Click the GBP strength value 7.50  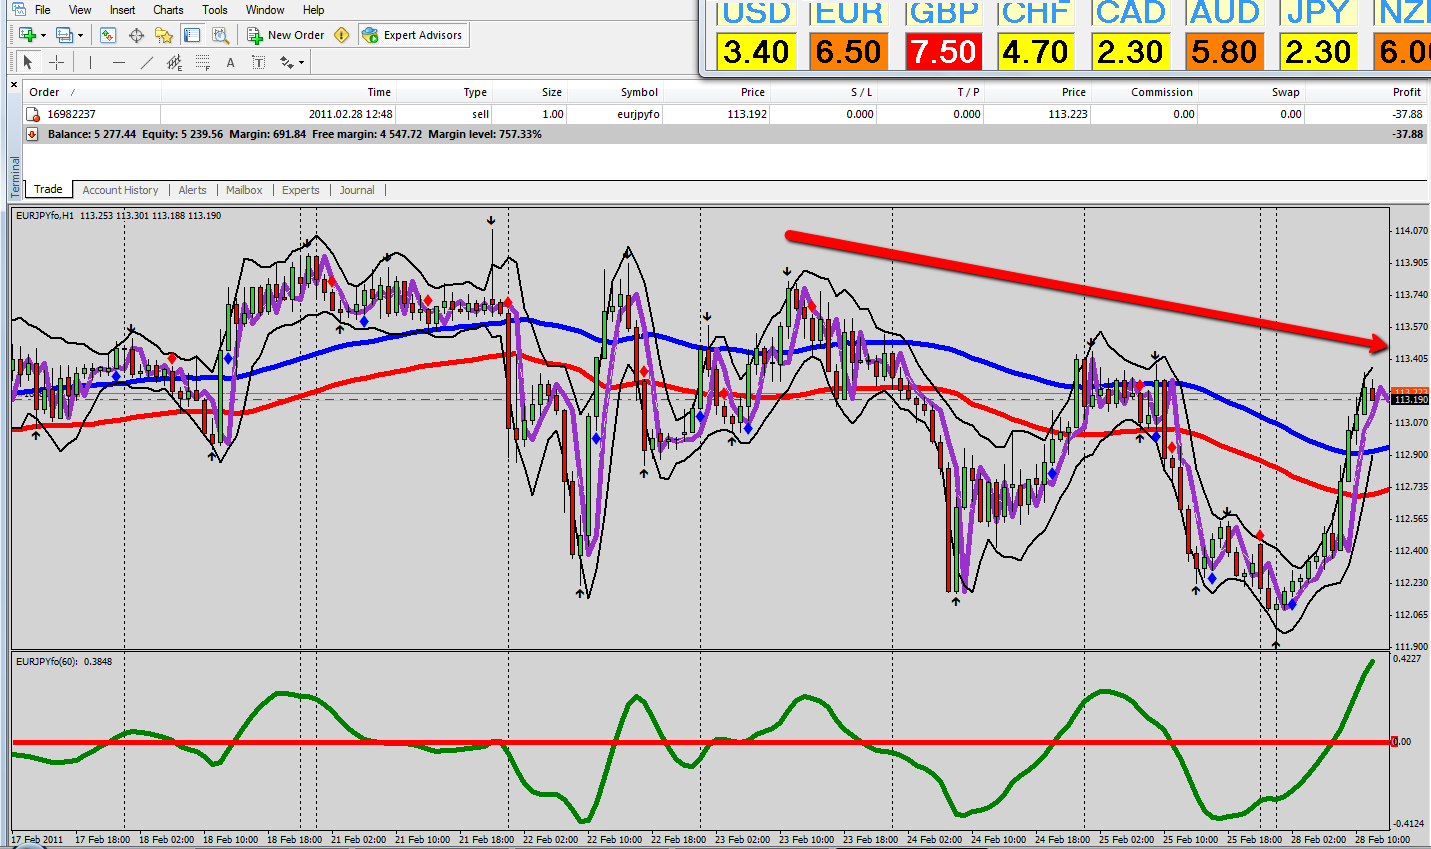942,52
